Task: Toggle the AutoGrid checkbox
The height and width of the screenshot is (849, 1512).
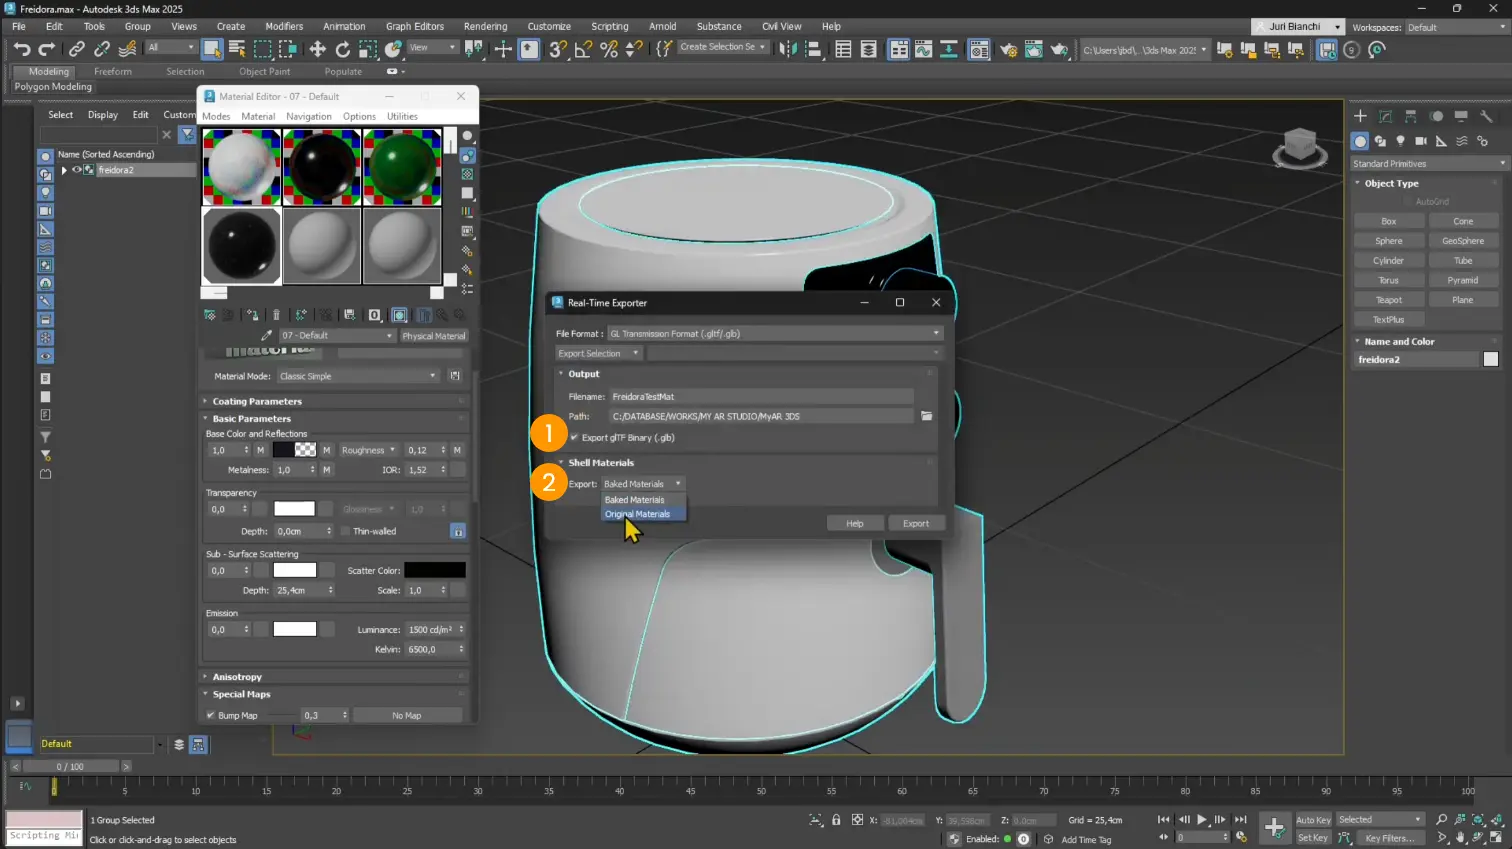Action: click(1408, 202)
